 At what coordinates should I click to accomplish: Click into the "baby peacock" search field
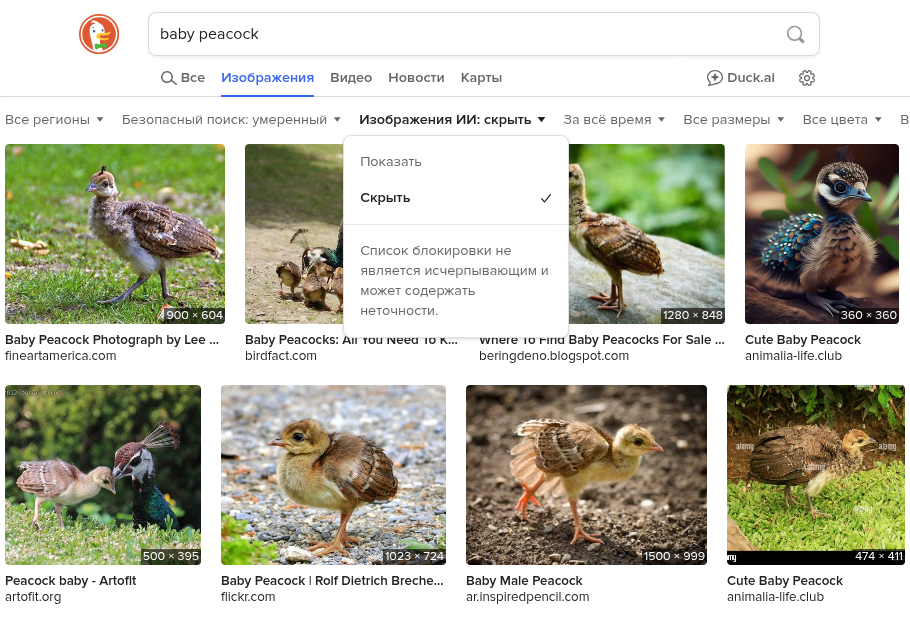(x=460, y=35)
